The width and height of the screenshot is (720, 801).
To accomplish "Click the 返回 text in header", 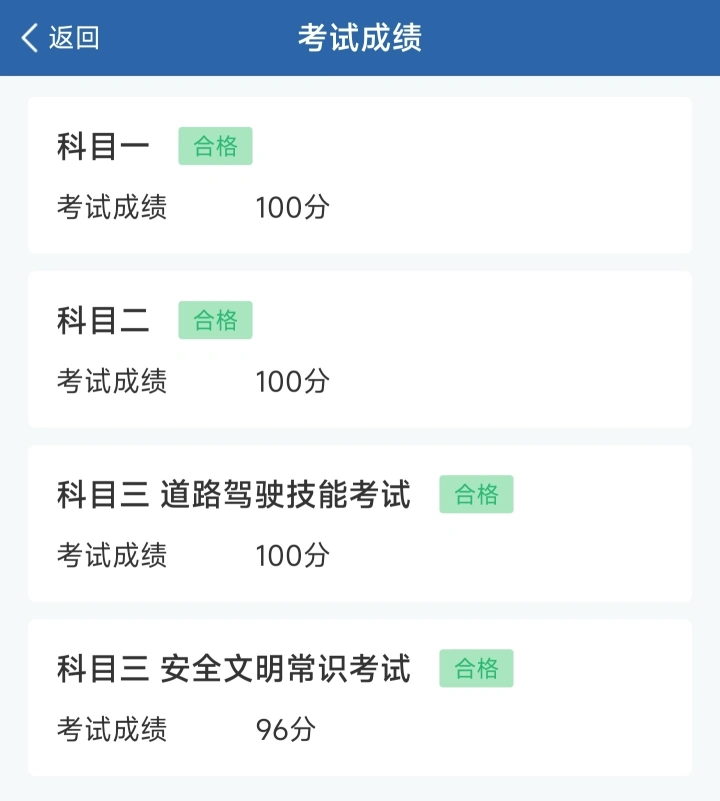I will 74,38.
